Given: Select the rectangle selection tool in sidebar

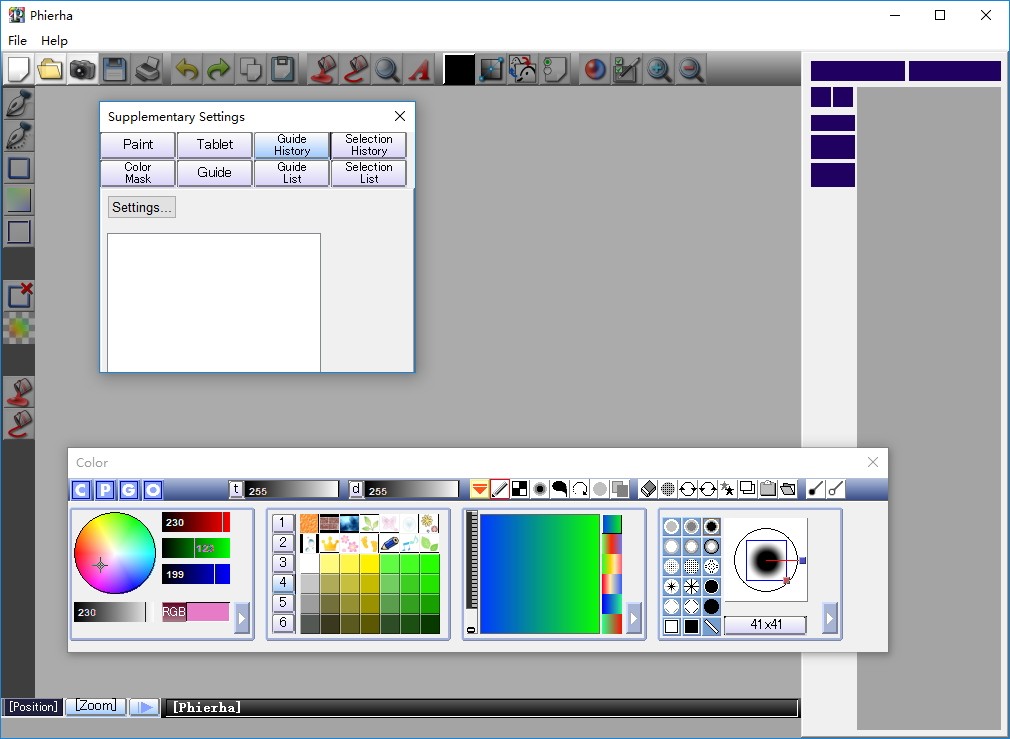Looking at the screenshot, I should pos(19,168).
